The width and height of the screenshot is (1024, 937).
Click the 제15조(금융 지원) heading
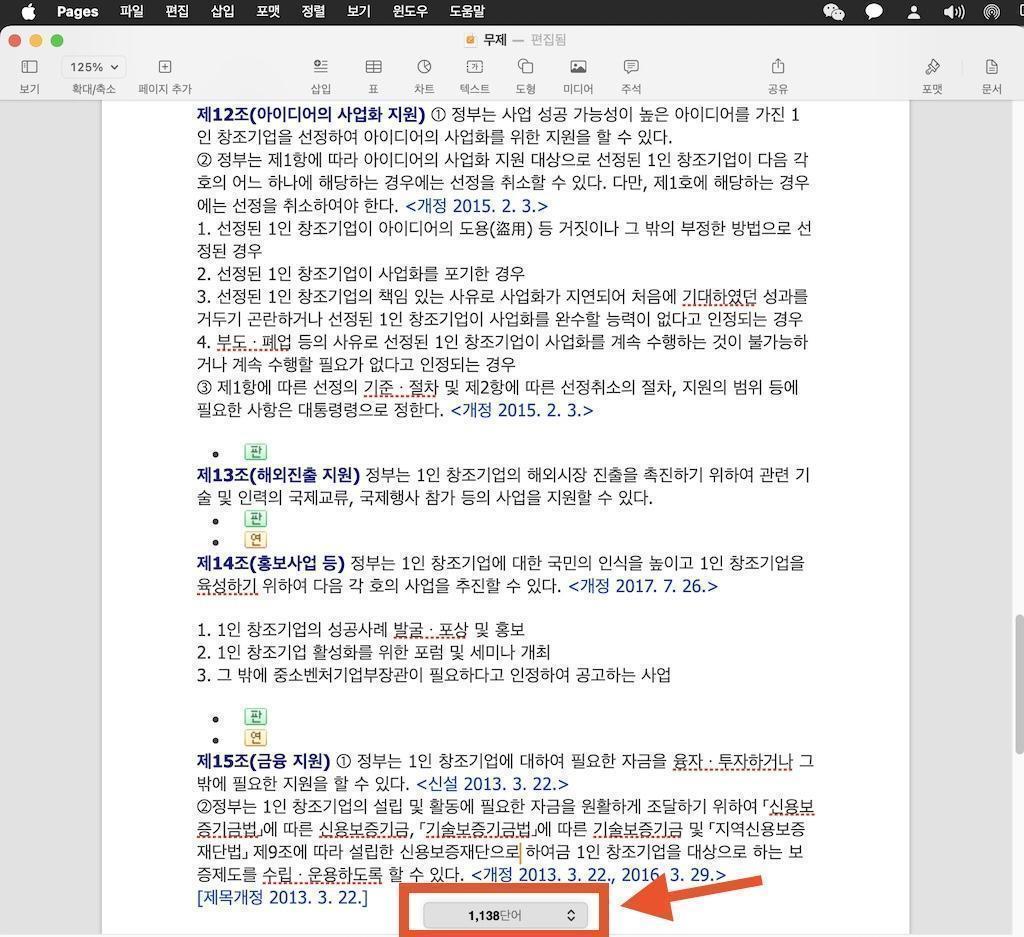point(263,761)
